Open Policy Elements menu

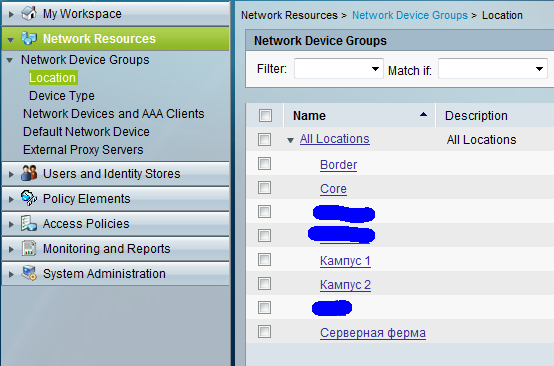[x=116, y=199]
